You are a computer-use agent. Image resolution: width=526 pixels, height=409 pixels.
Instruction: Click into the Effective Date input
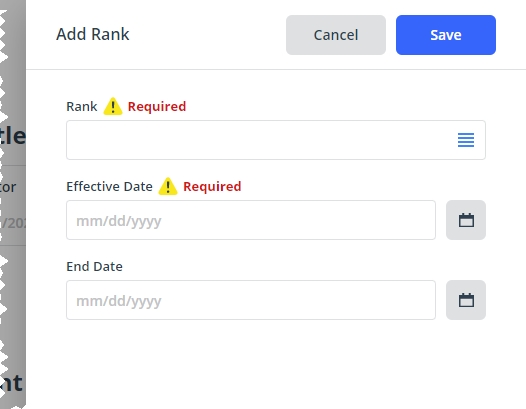tap(251, 220)
